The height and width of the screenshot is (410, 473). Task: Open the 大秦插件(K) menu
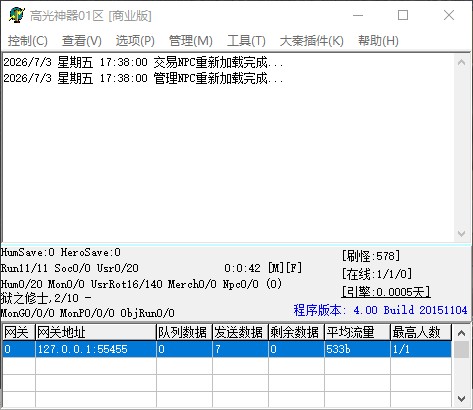point(312,41)
